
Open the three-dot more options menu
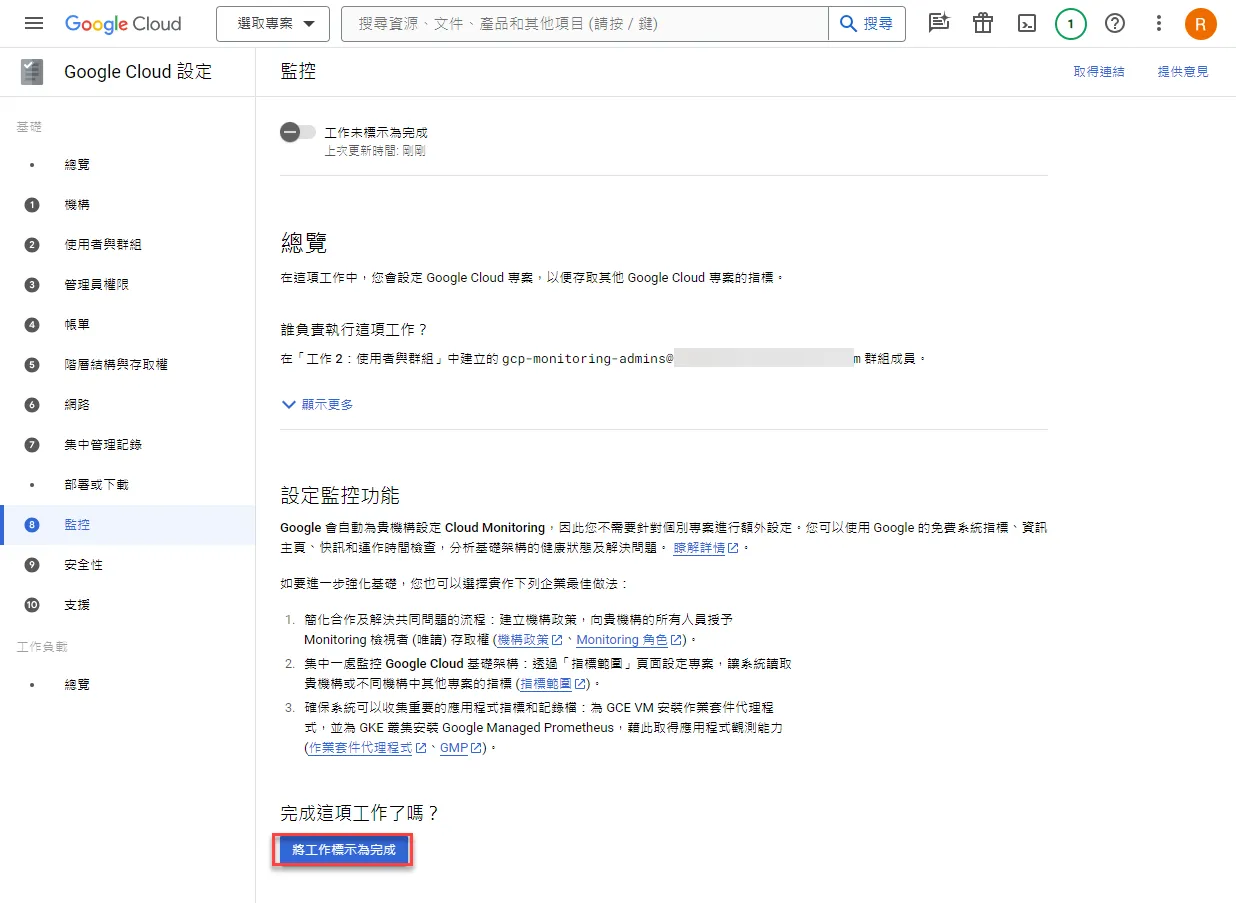click(1159, 24)
